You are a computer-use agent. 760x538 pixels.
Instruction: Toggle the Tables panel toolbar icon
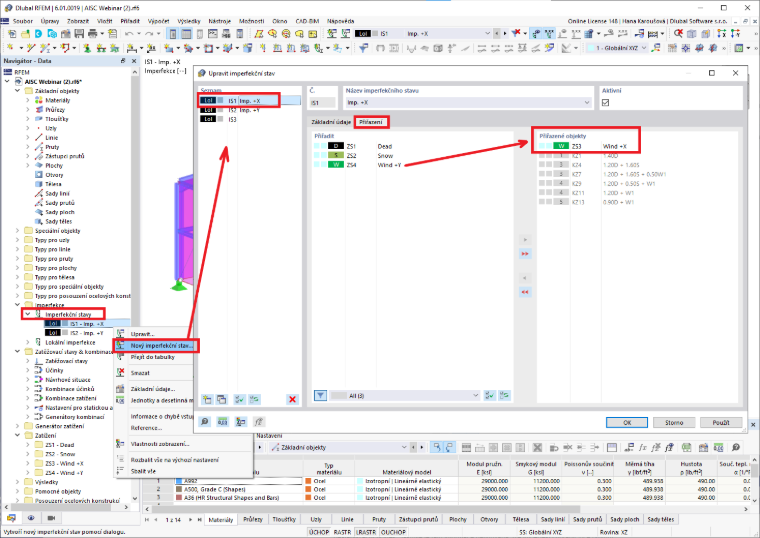(x=186, y=33)
